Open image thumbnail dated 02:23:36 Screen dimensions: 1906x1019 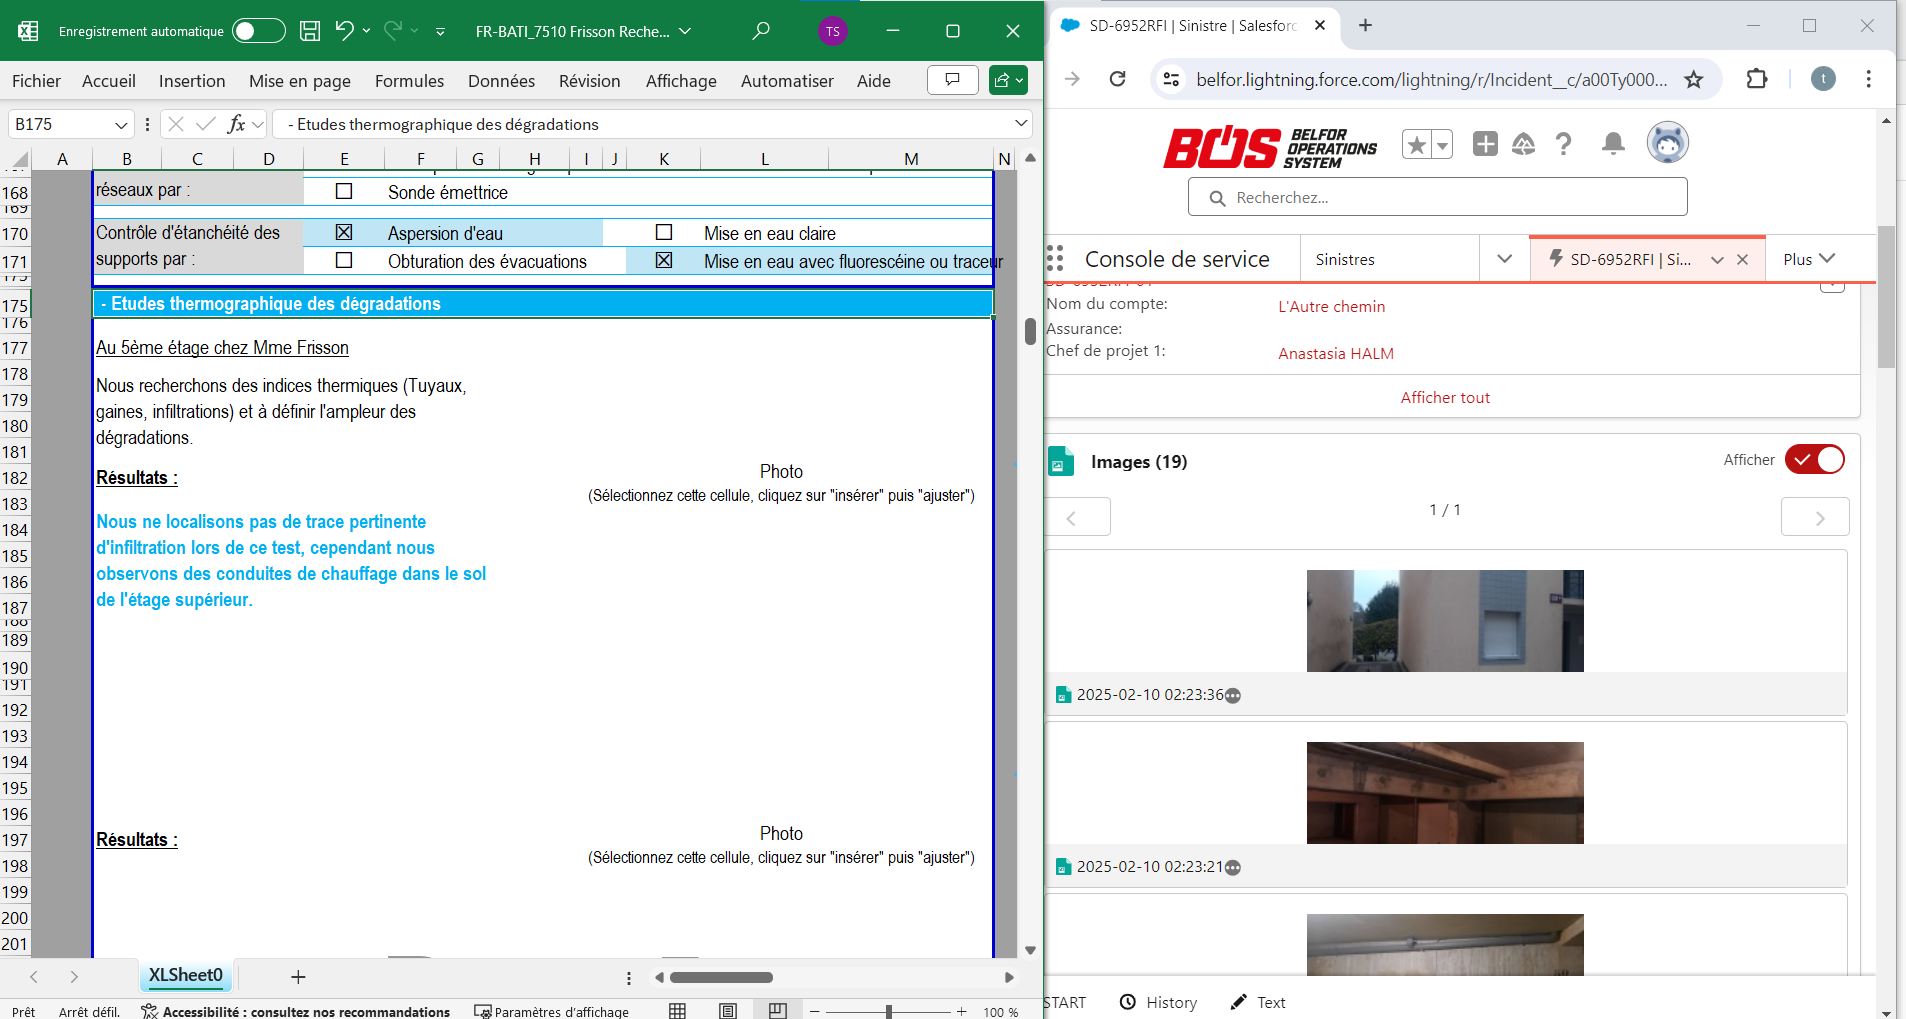(x=1445, y=621)
